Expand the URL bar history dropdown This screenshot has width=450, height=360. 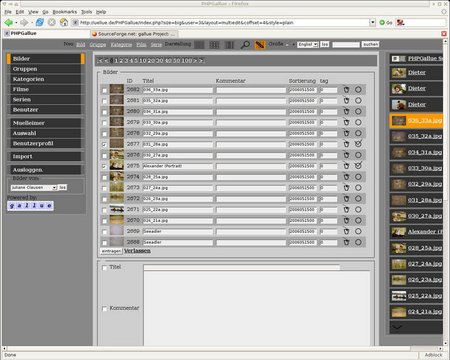click(372, 22)
